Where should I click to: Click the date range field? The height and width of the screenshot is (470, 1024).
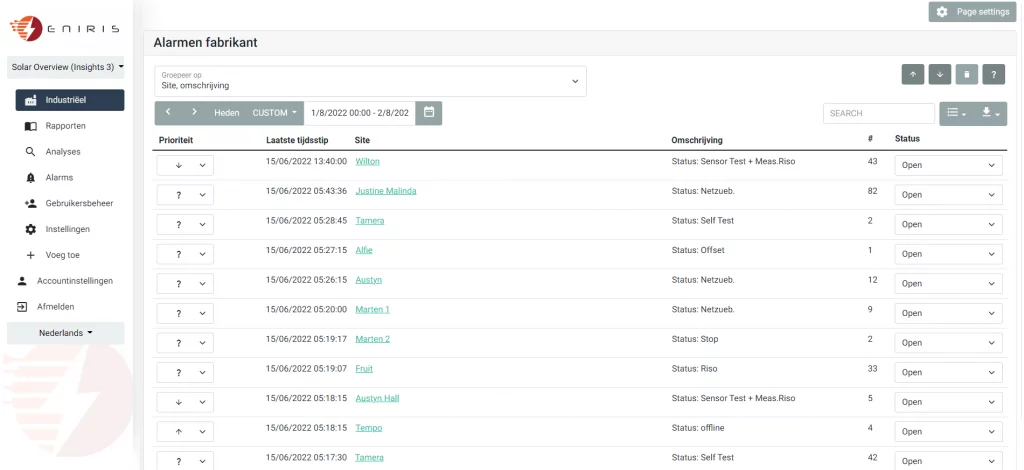coord(360,113)
